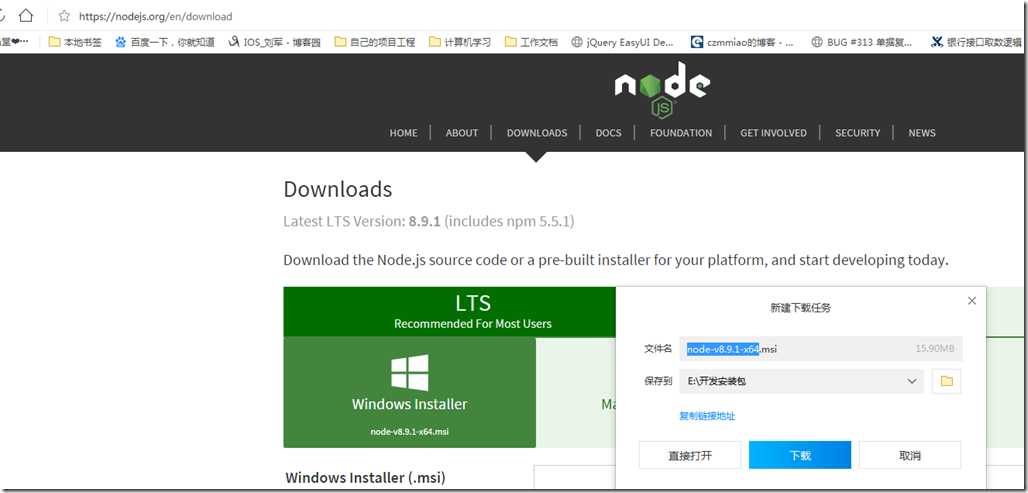The height and width of the screenshot is (493, 1028).
Task: Browse folders with the folder icon button
Action: pos(946,381)
